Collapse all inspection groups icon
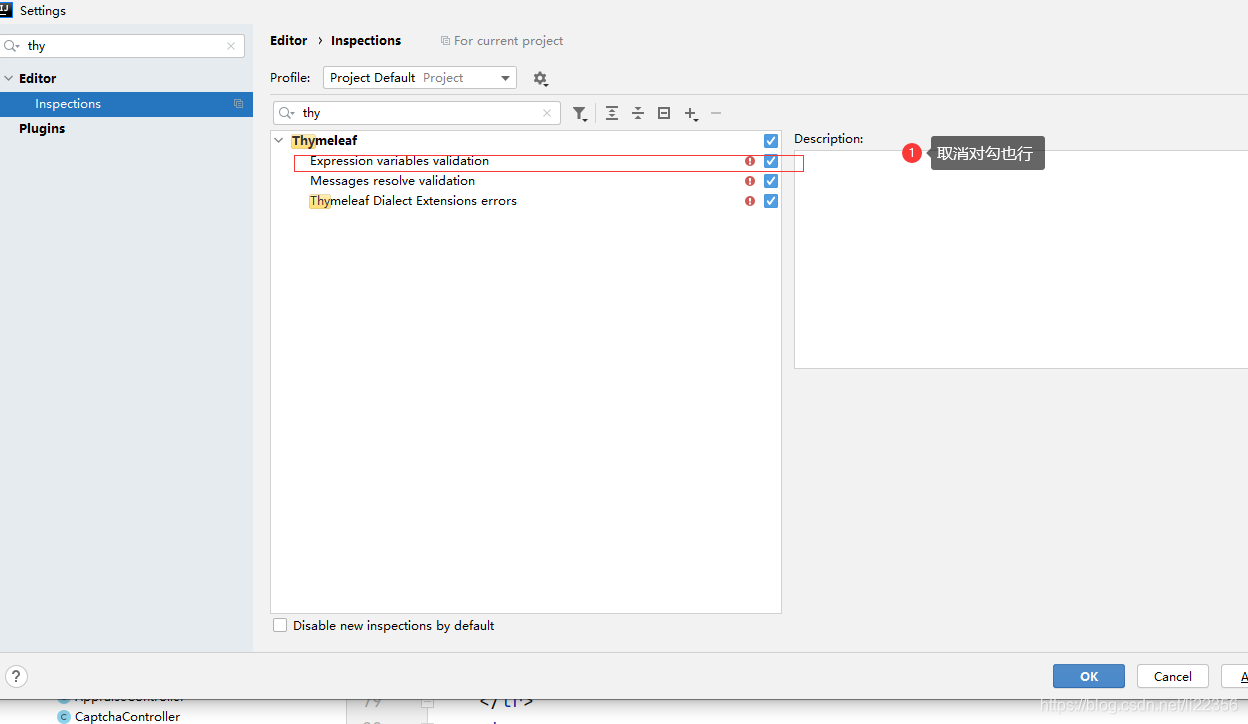Screen dimensions: 1248x724 point(638,113)
